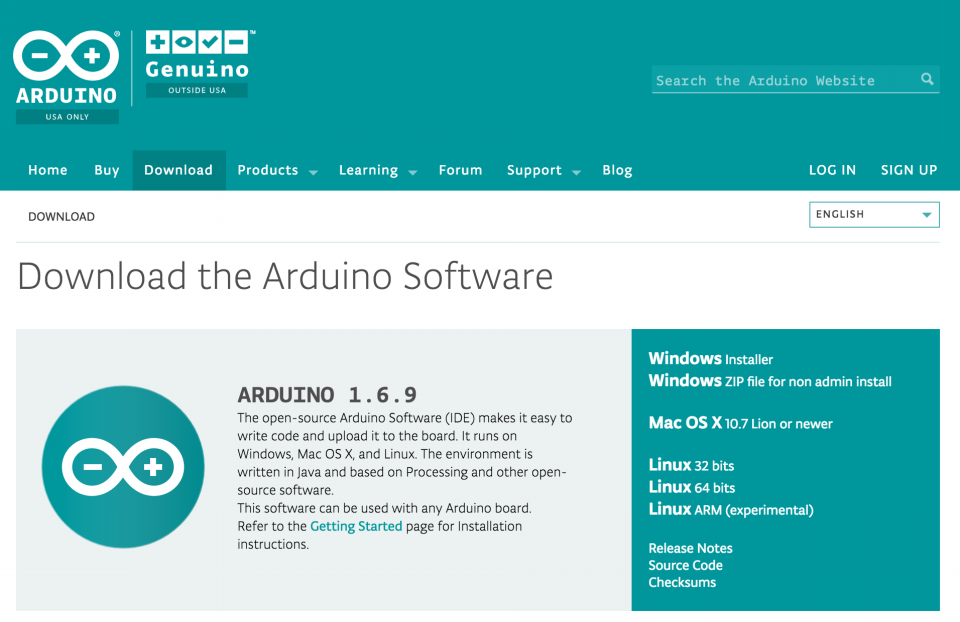
Task: Open the ENGLISH language dropdown
Action: tap(874, 214)
